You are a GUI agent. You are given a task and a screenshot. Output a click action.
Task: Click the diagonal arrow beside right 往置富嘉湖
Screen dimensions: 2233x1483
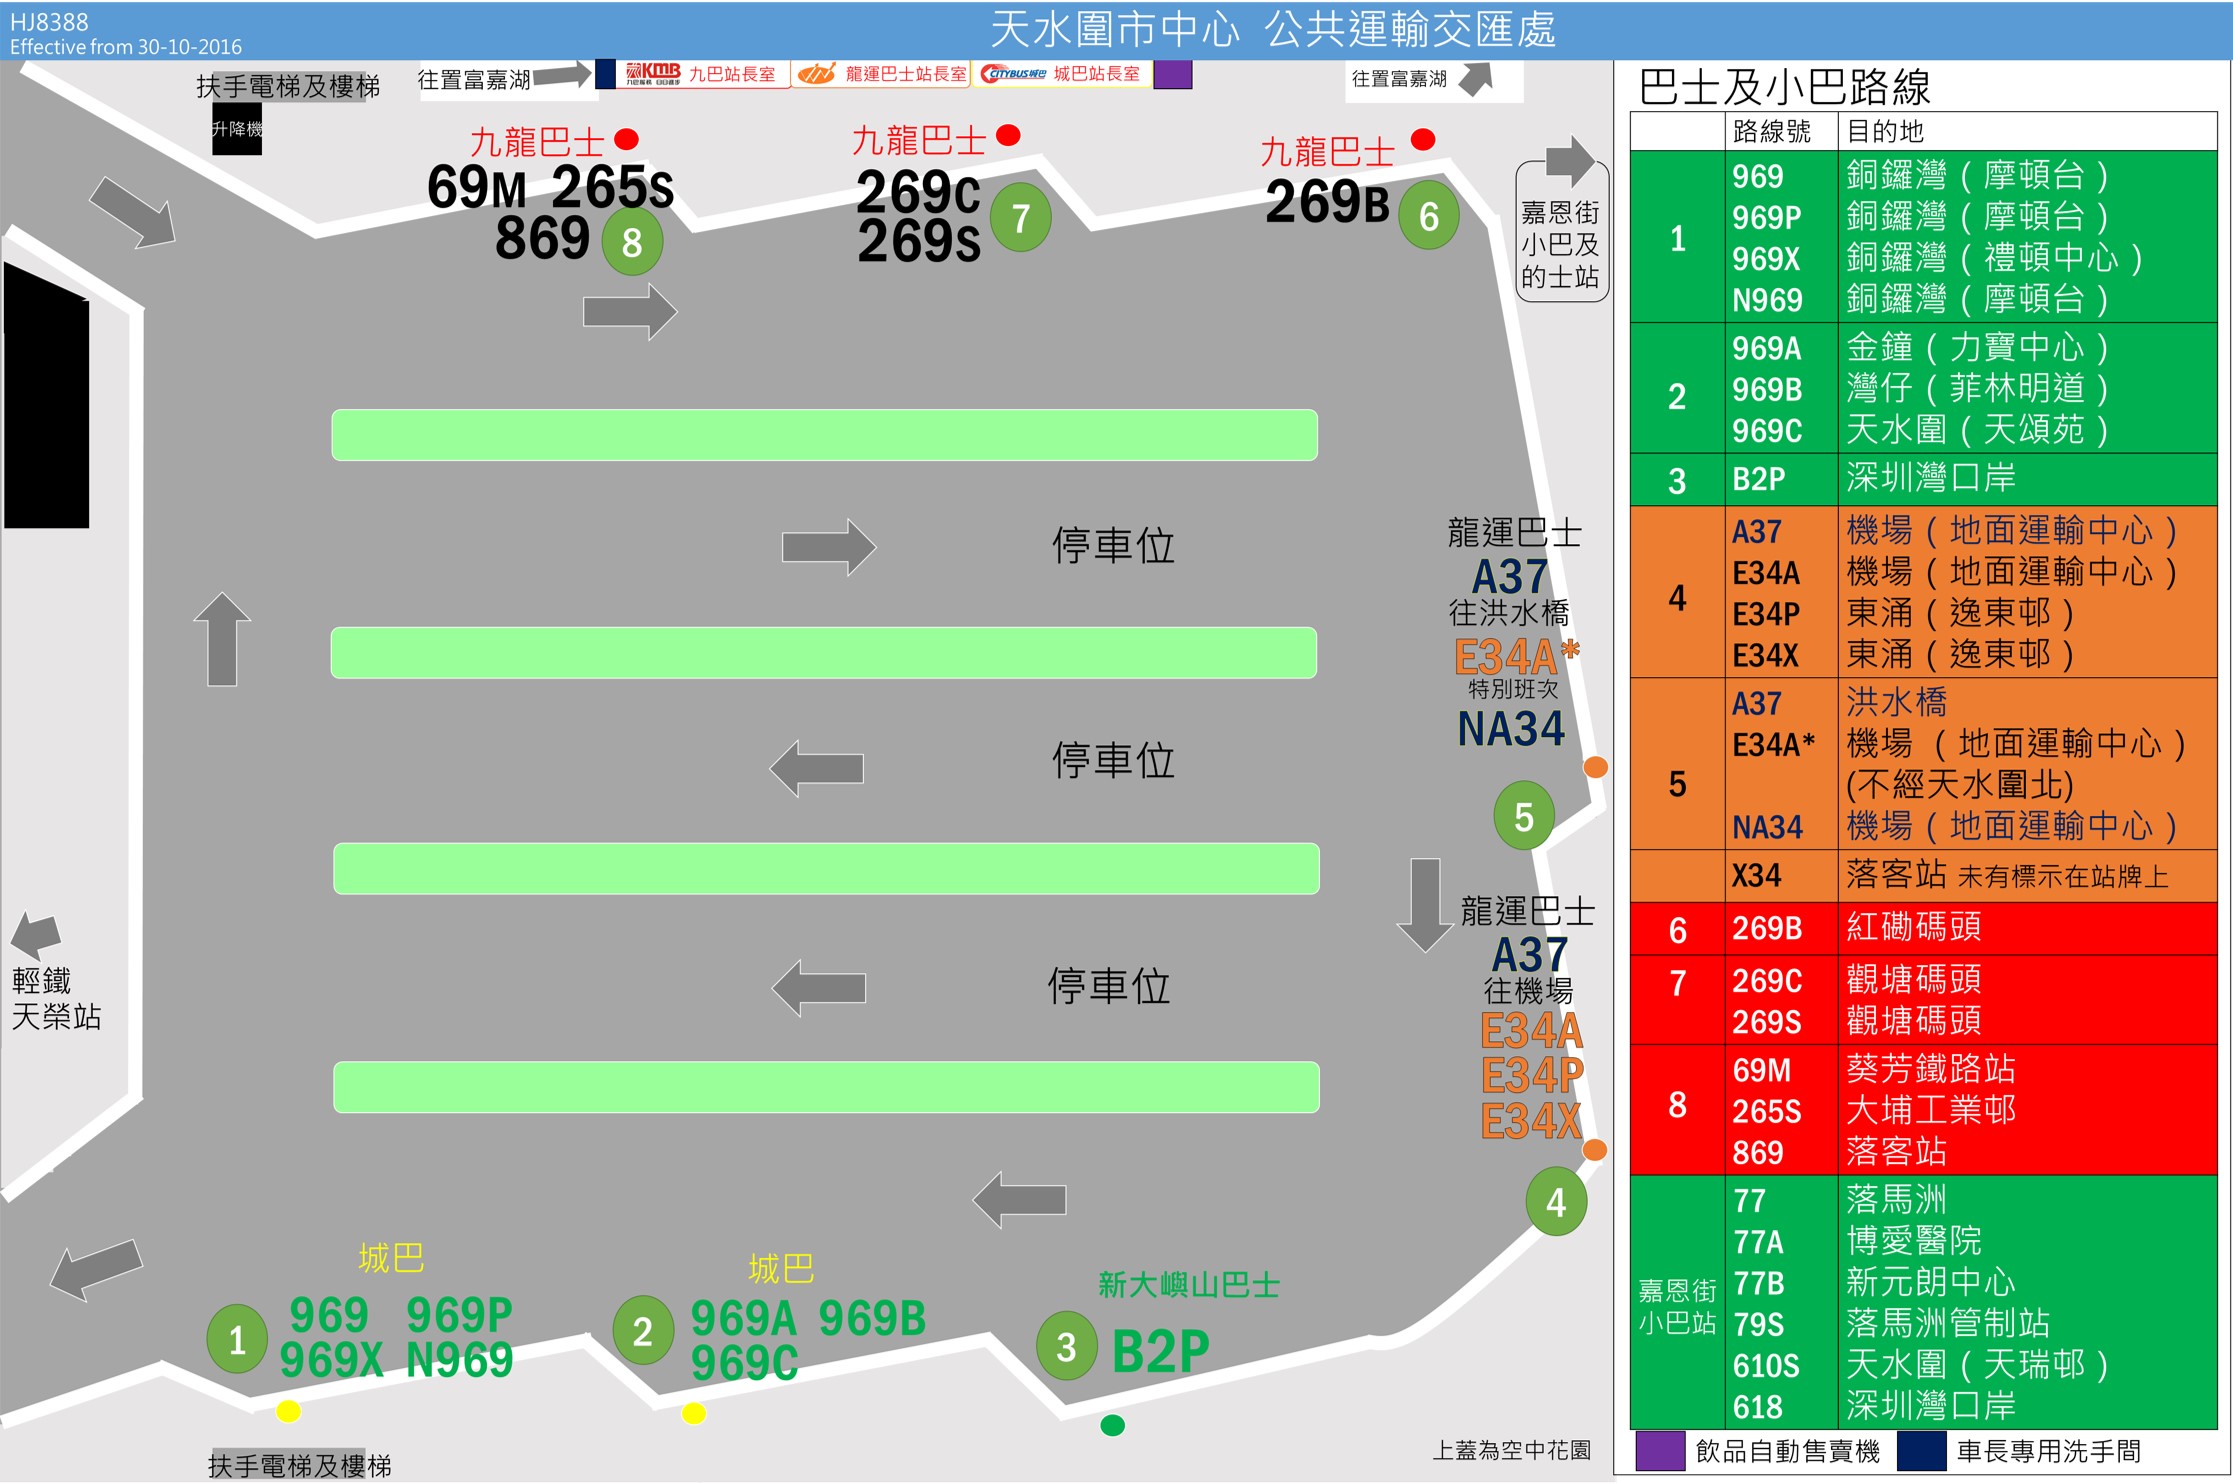(1476, 79)
